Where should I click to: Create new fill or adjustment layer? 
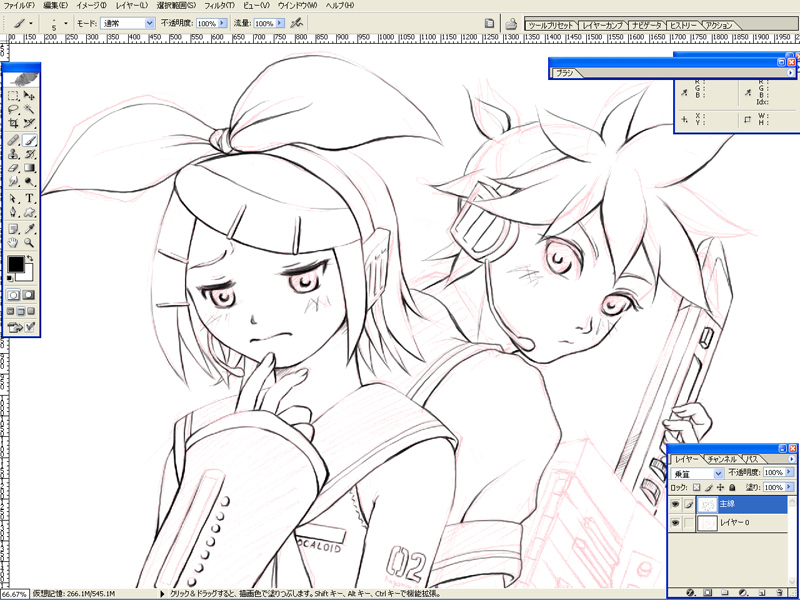coord(743,593)
